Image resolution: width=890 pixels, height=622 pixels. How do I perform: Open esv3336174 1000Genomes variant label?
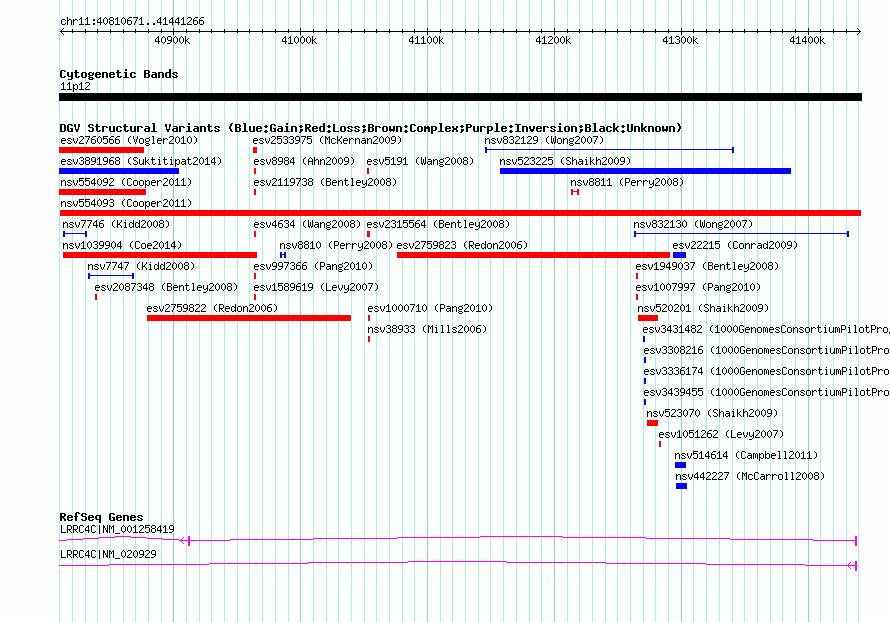coord(766,371)
